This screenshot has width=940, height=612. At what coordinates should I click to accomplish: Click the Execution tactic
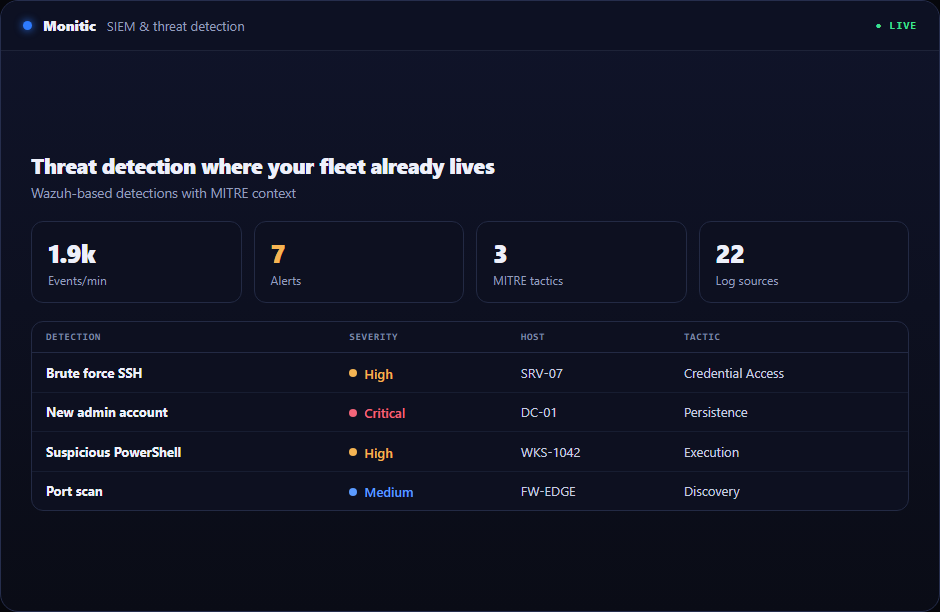tap(712, 453)
